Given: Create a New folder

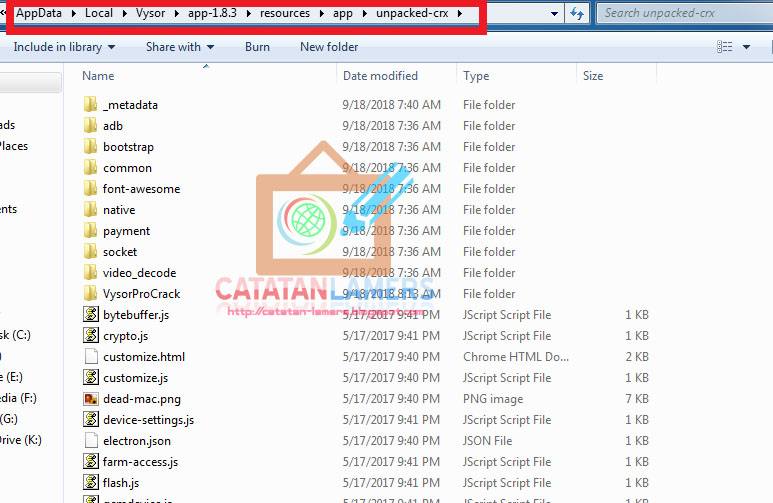Looking at the screenshot, I should [x=329, y=47].
